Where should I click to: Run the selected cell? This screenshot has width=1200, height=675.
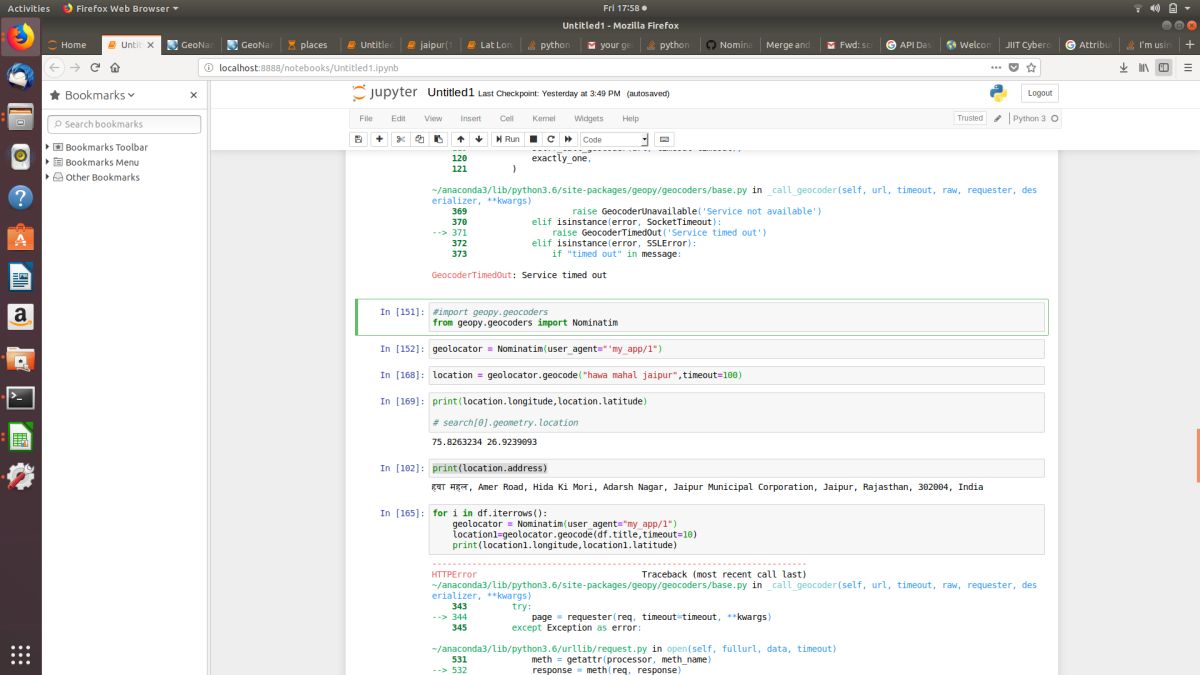tap(507, 139)
